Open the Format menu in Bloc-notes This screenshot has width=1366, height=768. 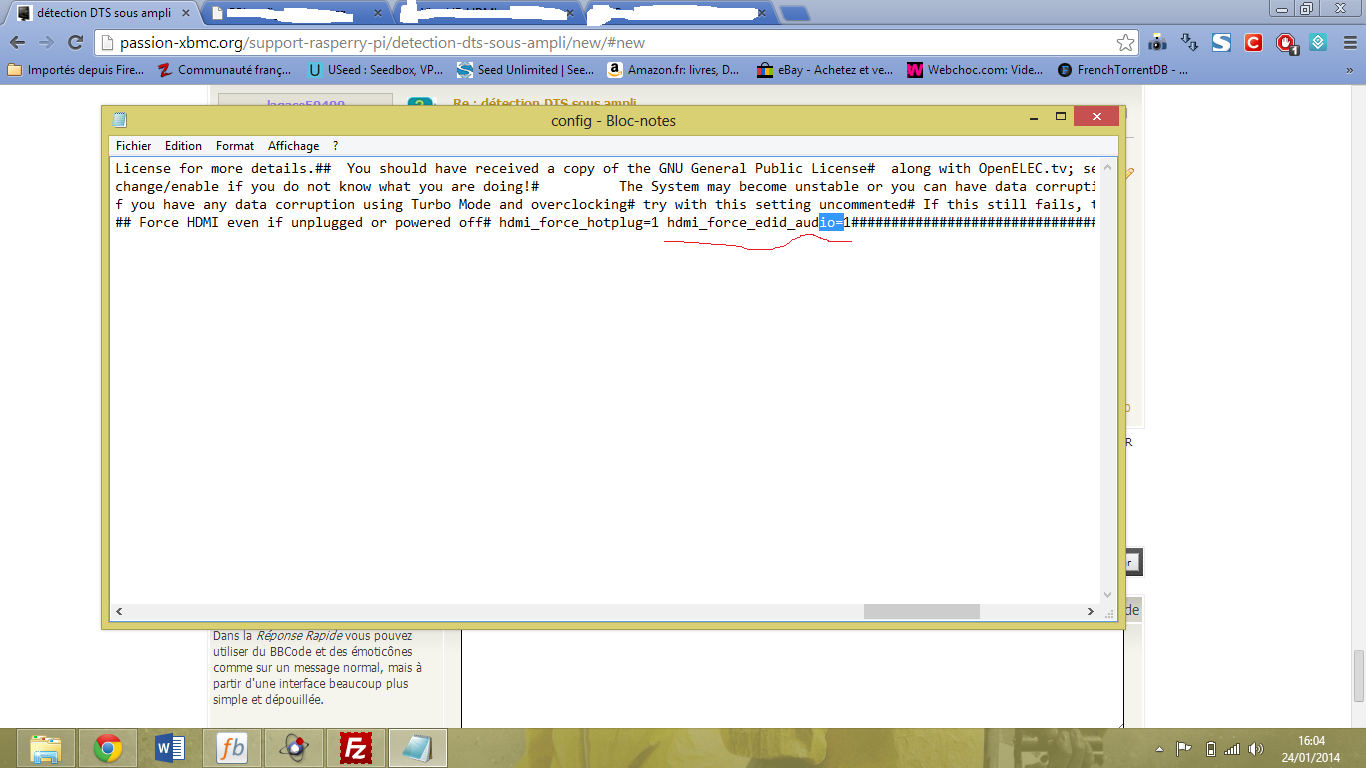235,146
